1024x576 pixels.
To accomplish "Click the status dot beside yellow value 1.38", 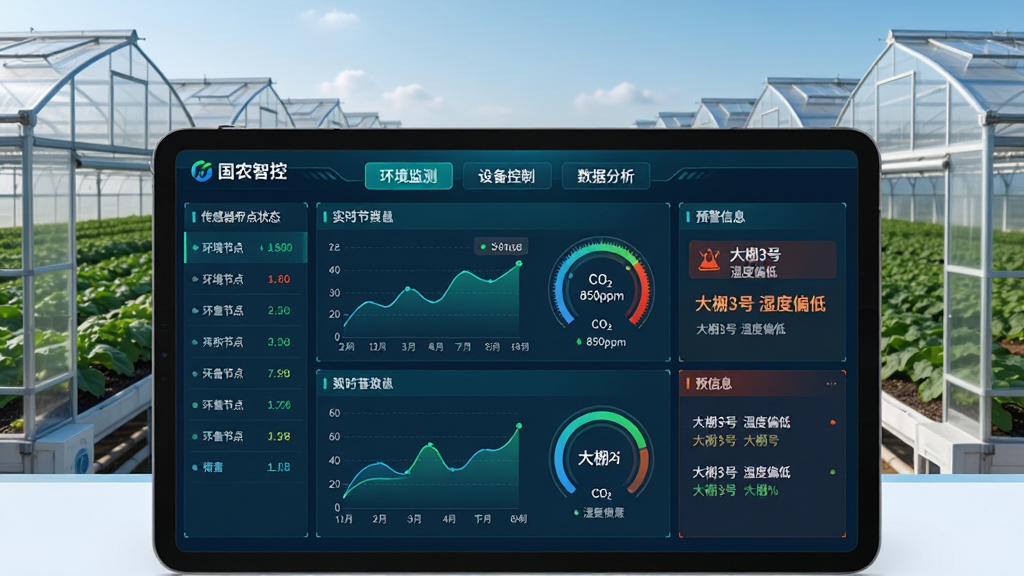I will tap(195, 436).
